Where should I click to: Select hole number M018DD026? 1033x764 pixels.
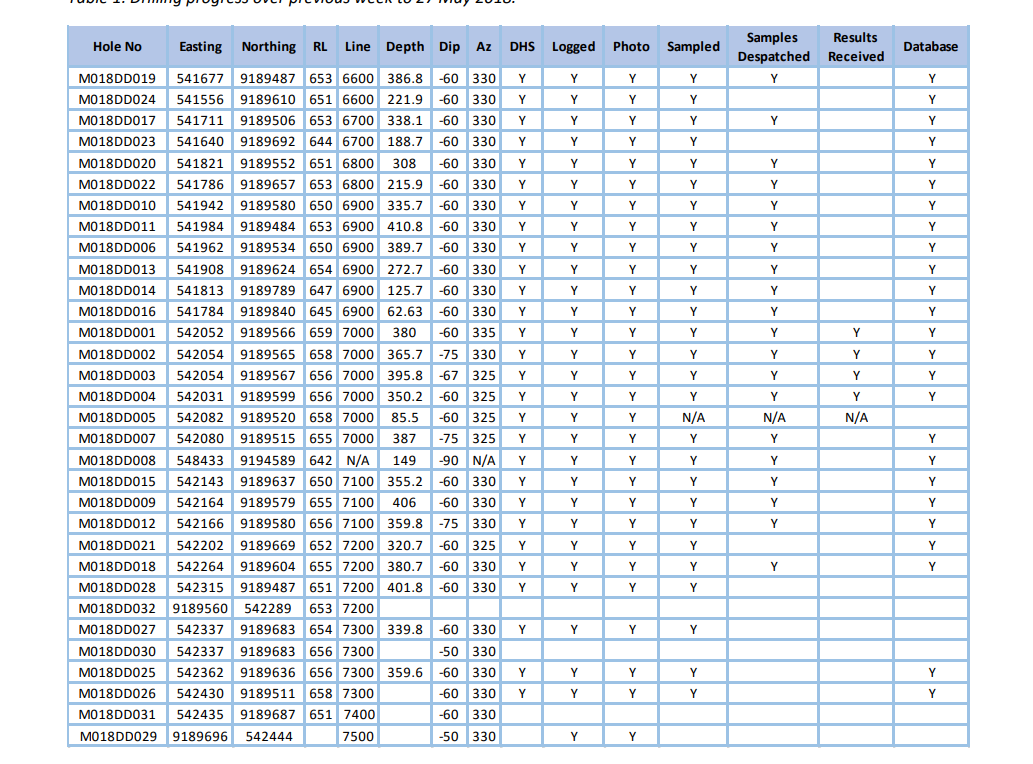pyautogui.click(x=117, y=694)
